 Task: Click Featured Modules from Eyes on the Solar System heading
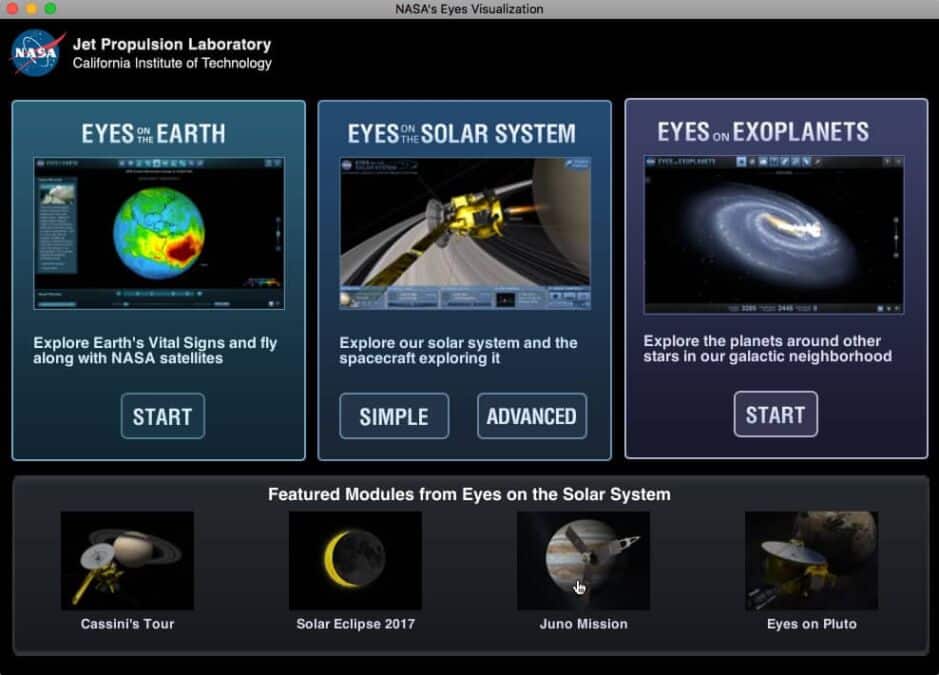pyautogui.click(x=470, y=494)
